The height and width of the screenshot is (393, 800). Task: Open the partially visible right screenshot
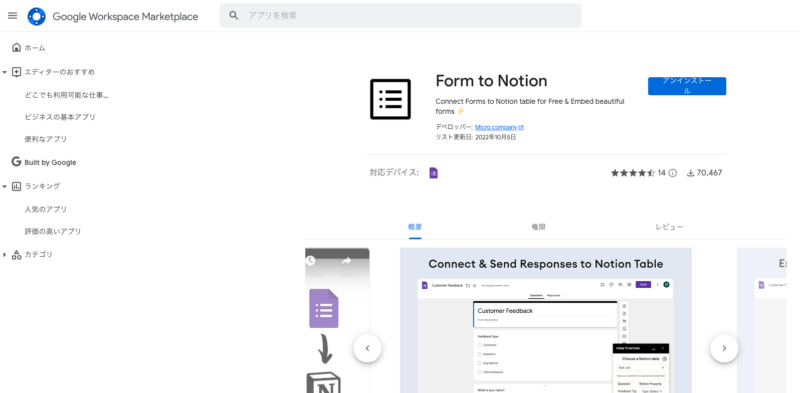click(761, 321)
